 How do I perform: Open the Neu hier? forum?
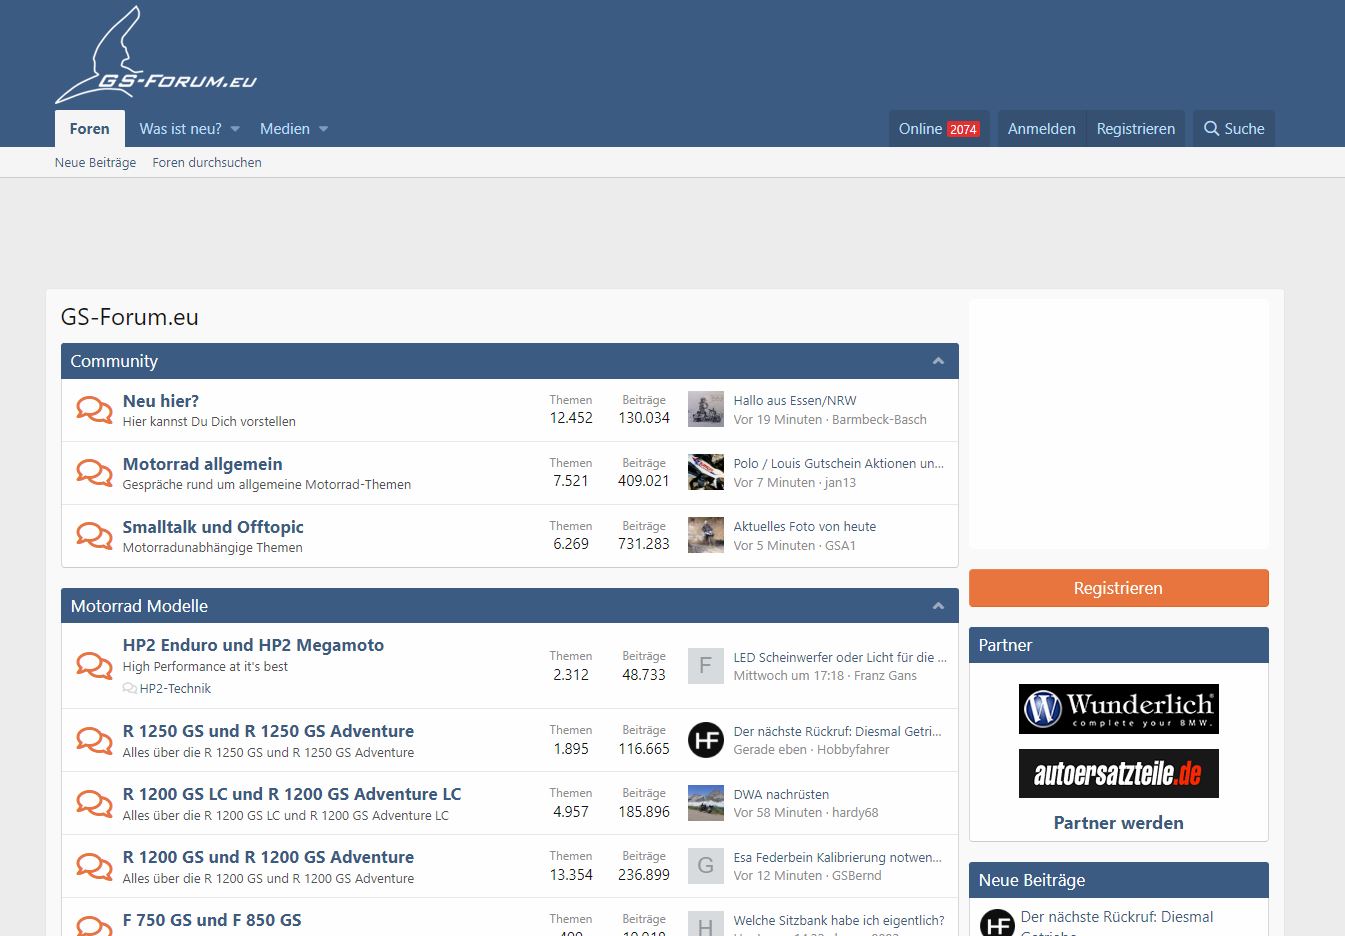pos(161,401)
